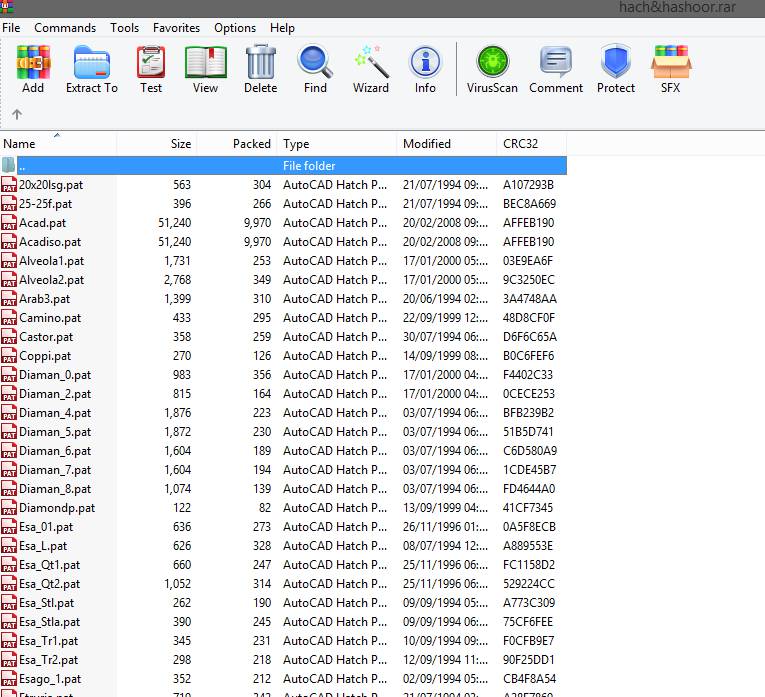Click CRC32 value A107293B

pyautogui.click(x=528, y=185)
